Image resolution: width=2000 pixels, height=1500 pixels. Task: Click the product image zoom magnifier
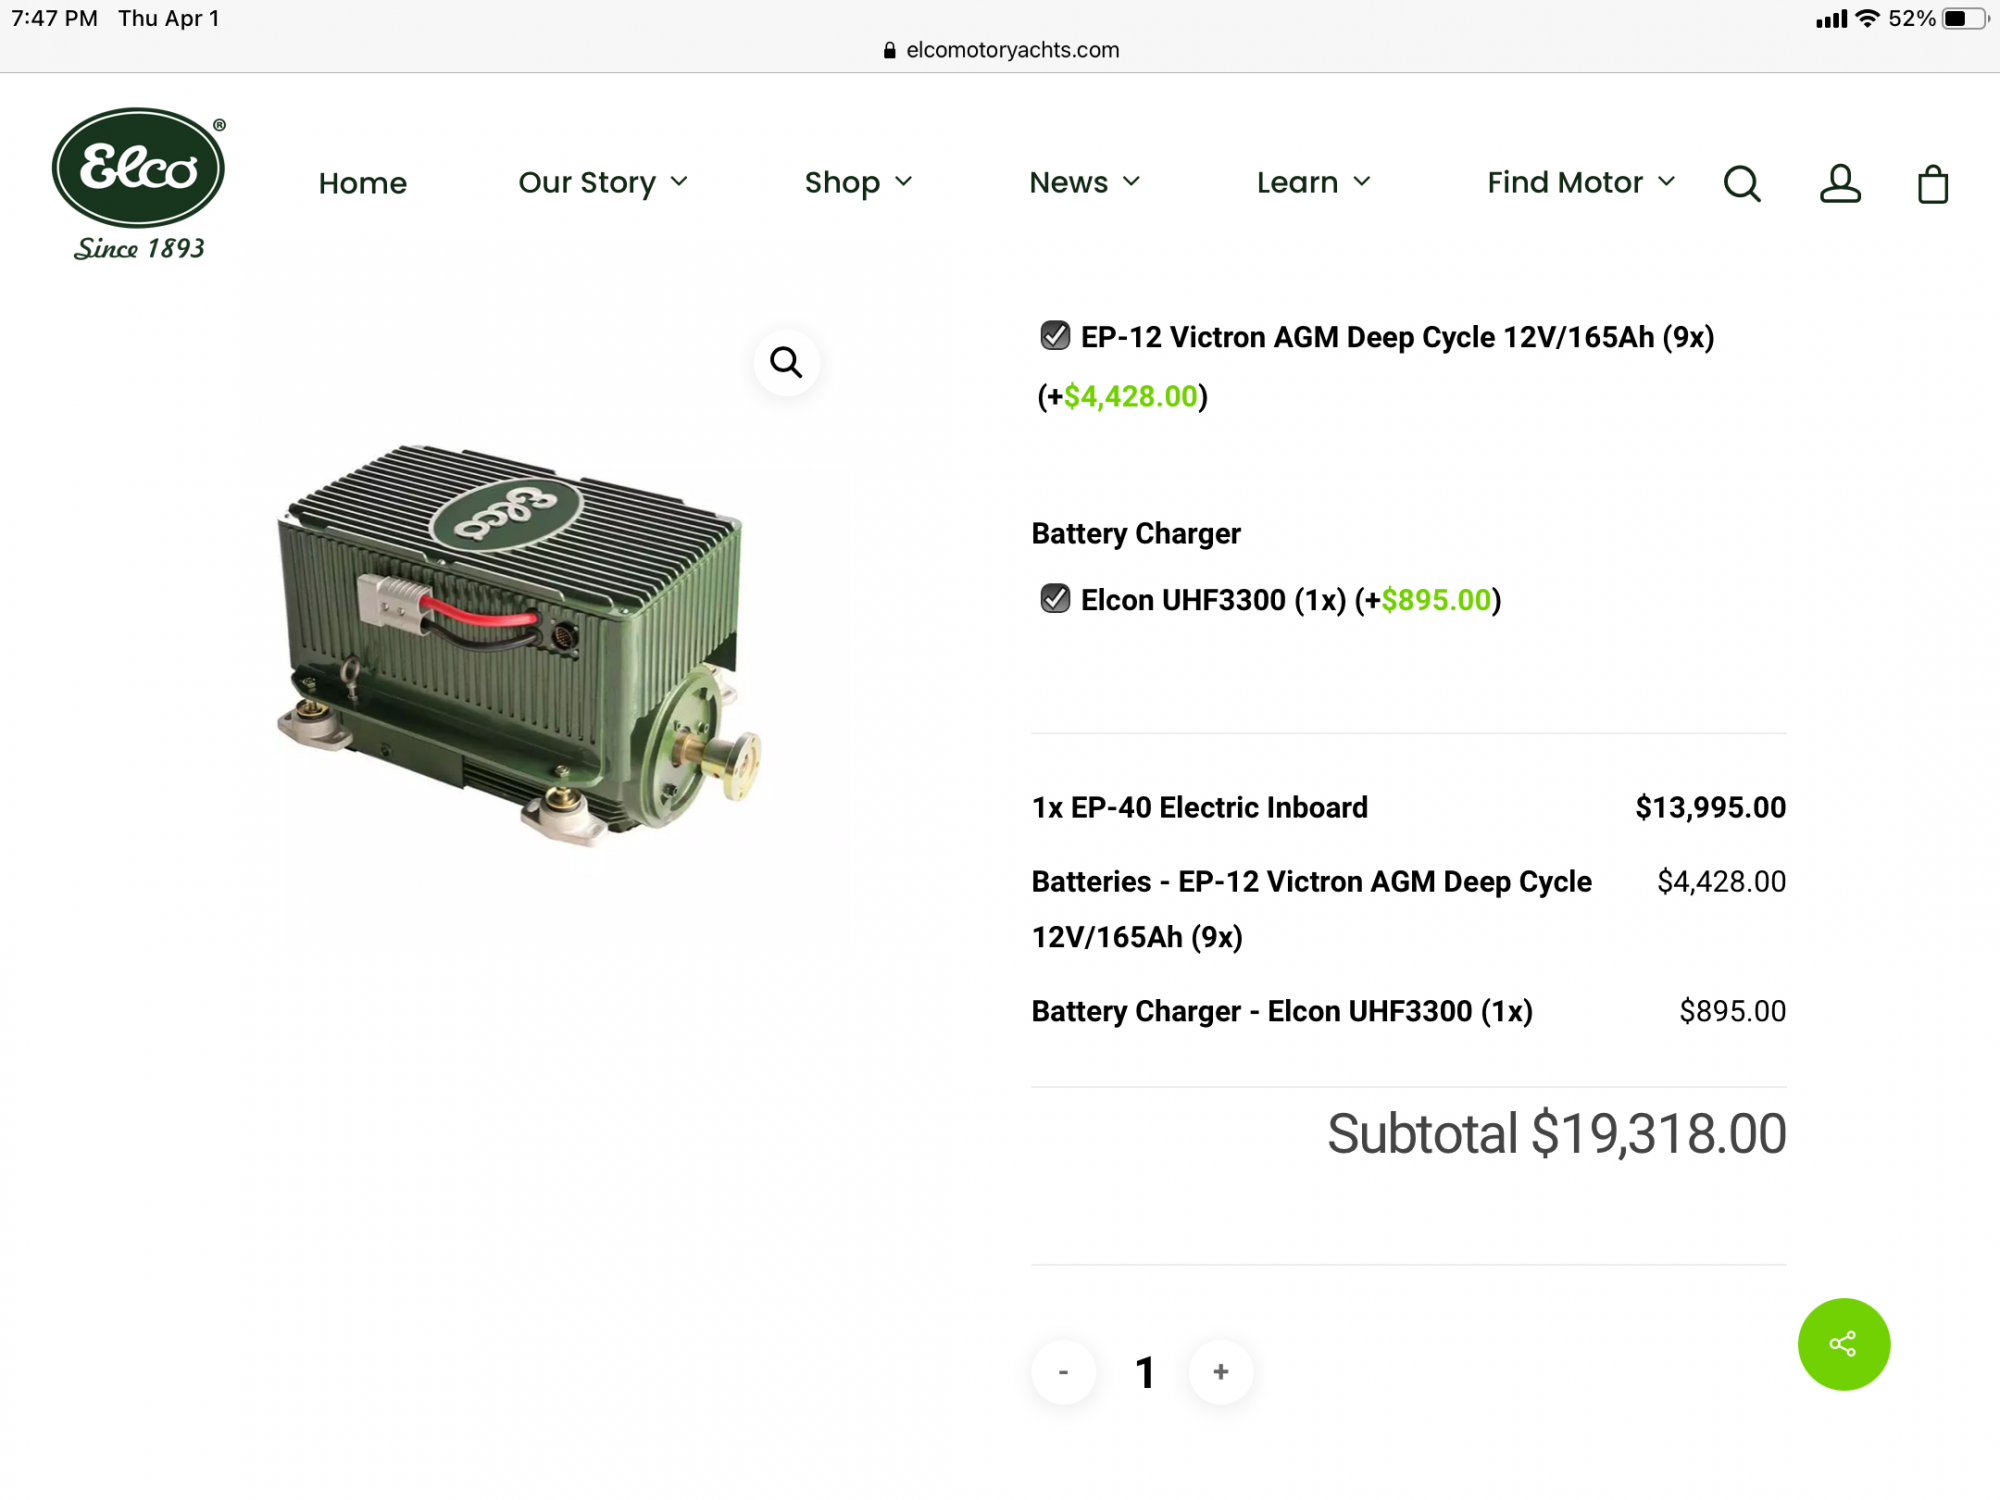(786, 362)
